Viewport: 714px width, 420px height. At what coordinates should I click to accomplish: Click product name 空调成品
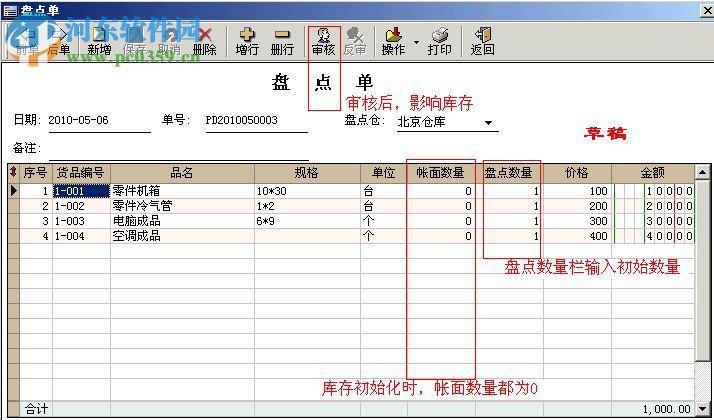tap(137, 236)
